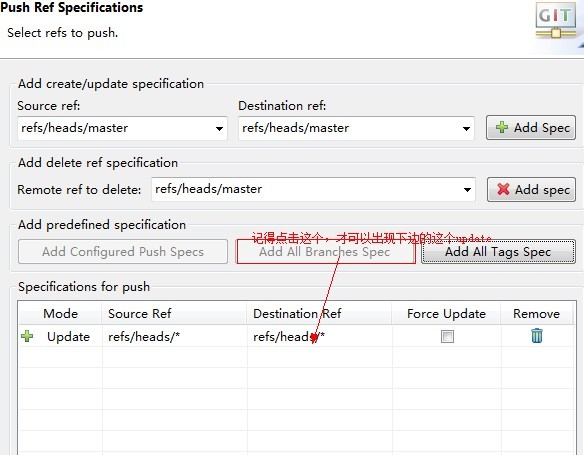Open the Remote ref to delete dropdown
The height and width of the screenshot is (455, 584).
[467, 190]
